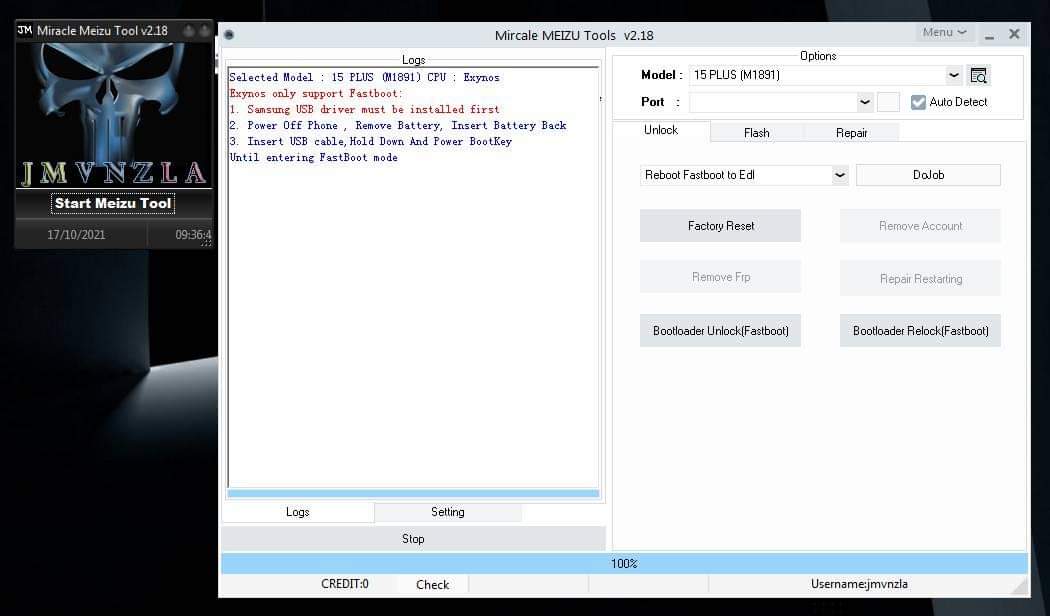Click the Repair Restarting button
Screen dimensions: 1050x616
click(x=920, y=279)
